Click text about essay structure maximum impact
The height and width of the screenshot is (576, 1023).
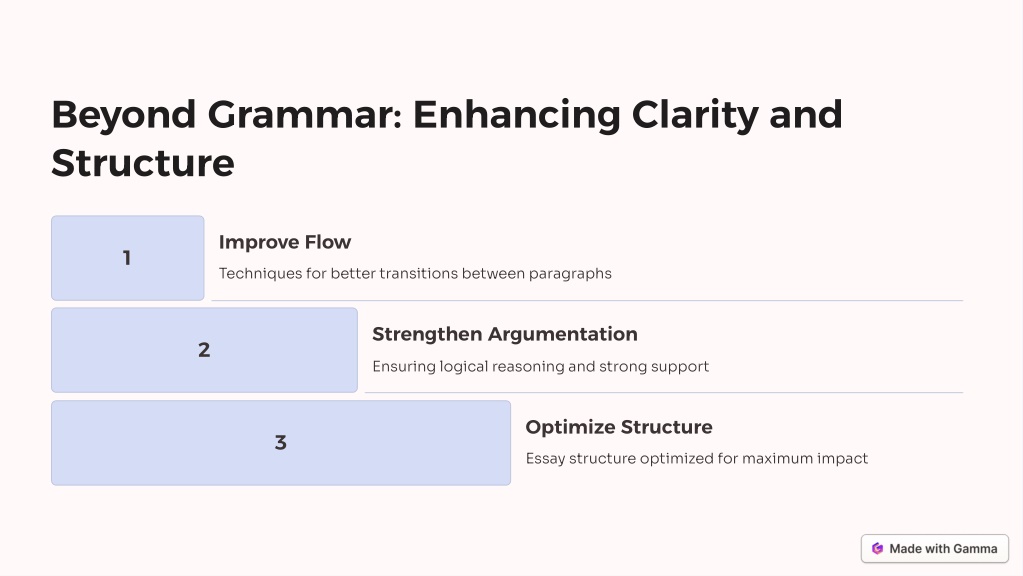point(697,459)
